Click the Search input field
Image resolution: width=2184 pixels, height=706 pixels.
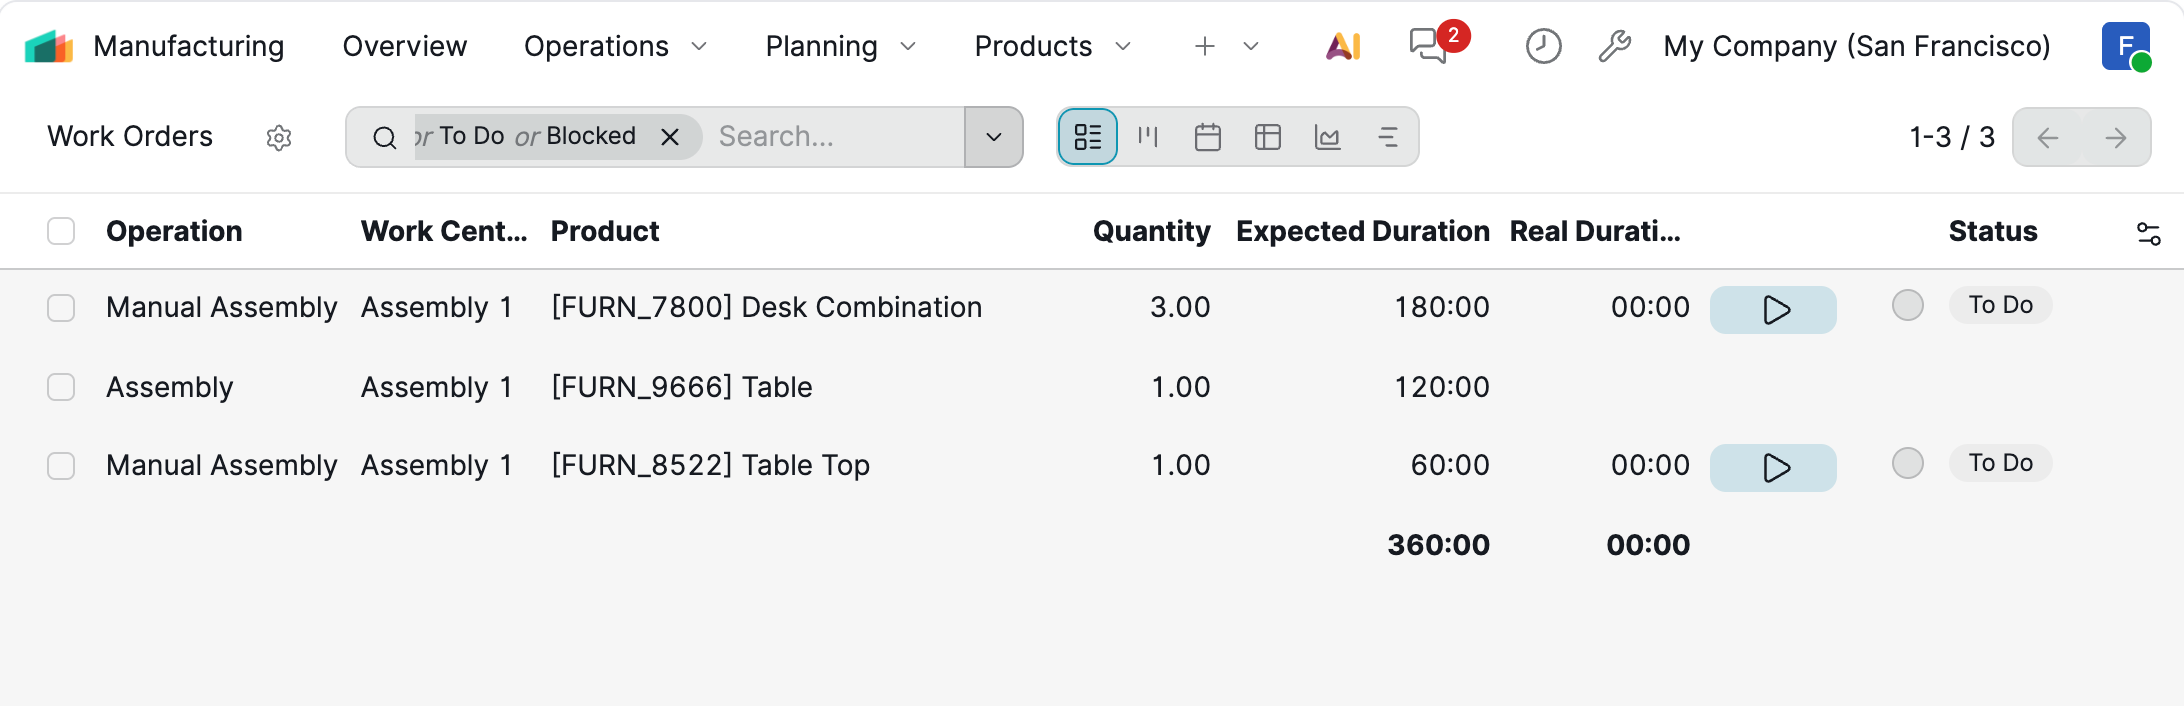click(x=830, y=137)
